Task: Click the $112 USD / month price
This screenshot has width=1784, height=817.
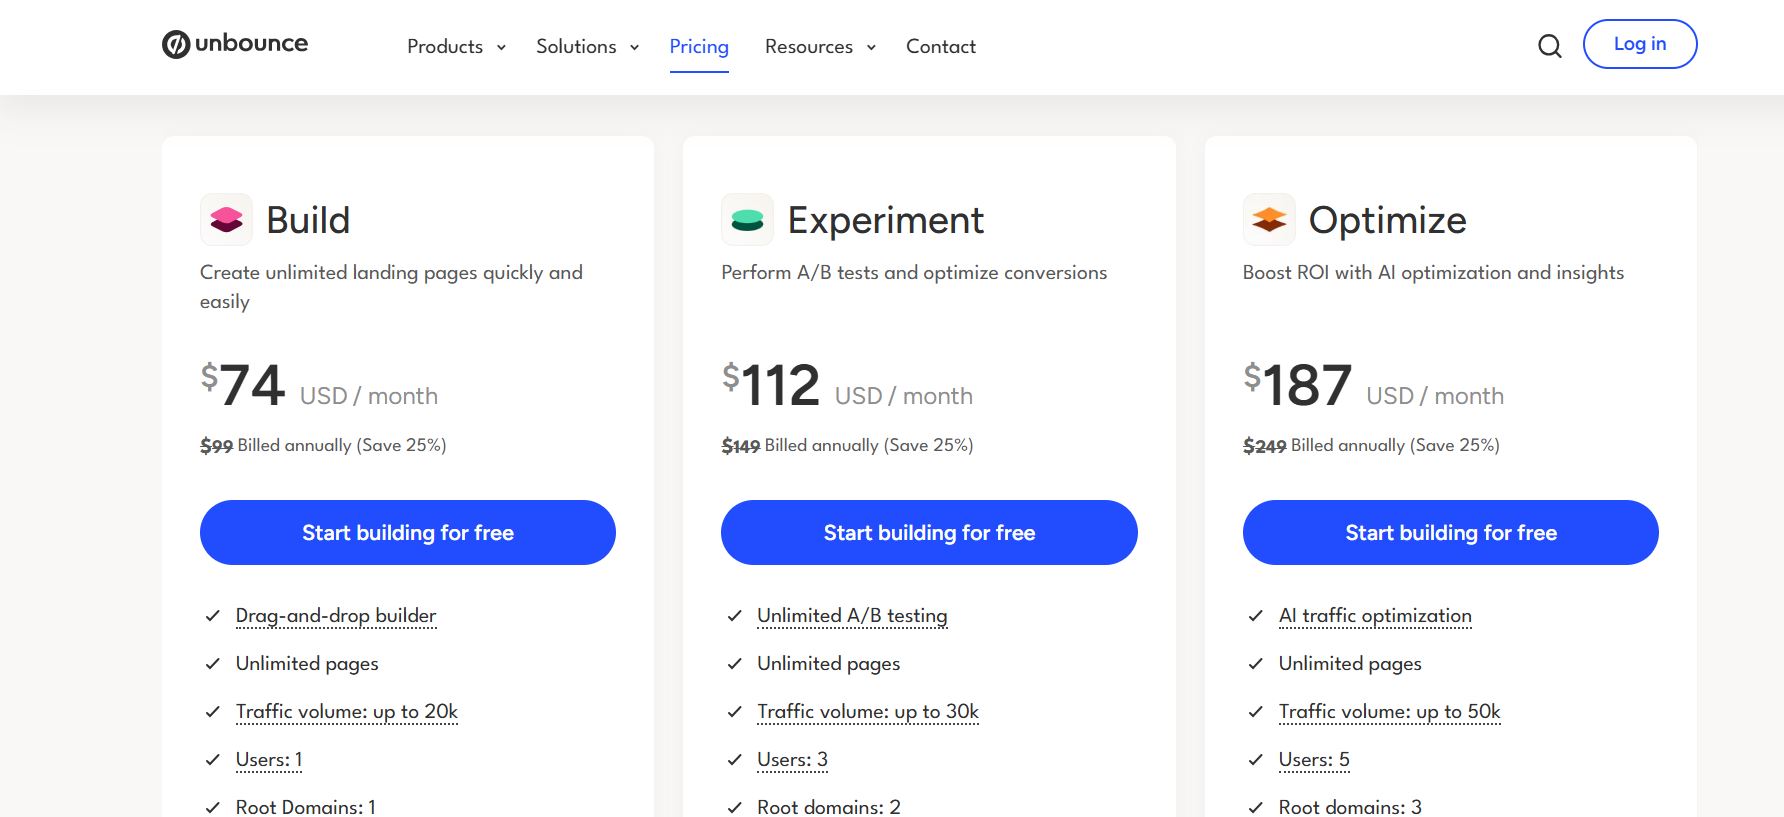Action: pyautogui.click(x=847, y=386)
